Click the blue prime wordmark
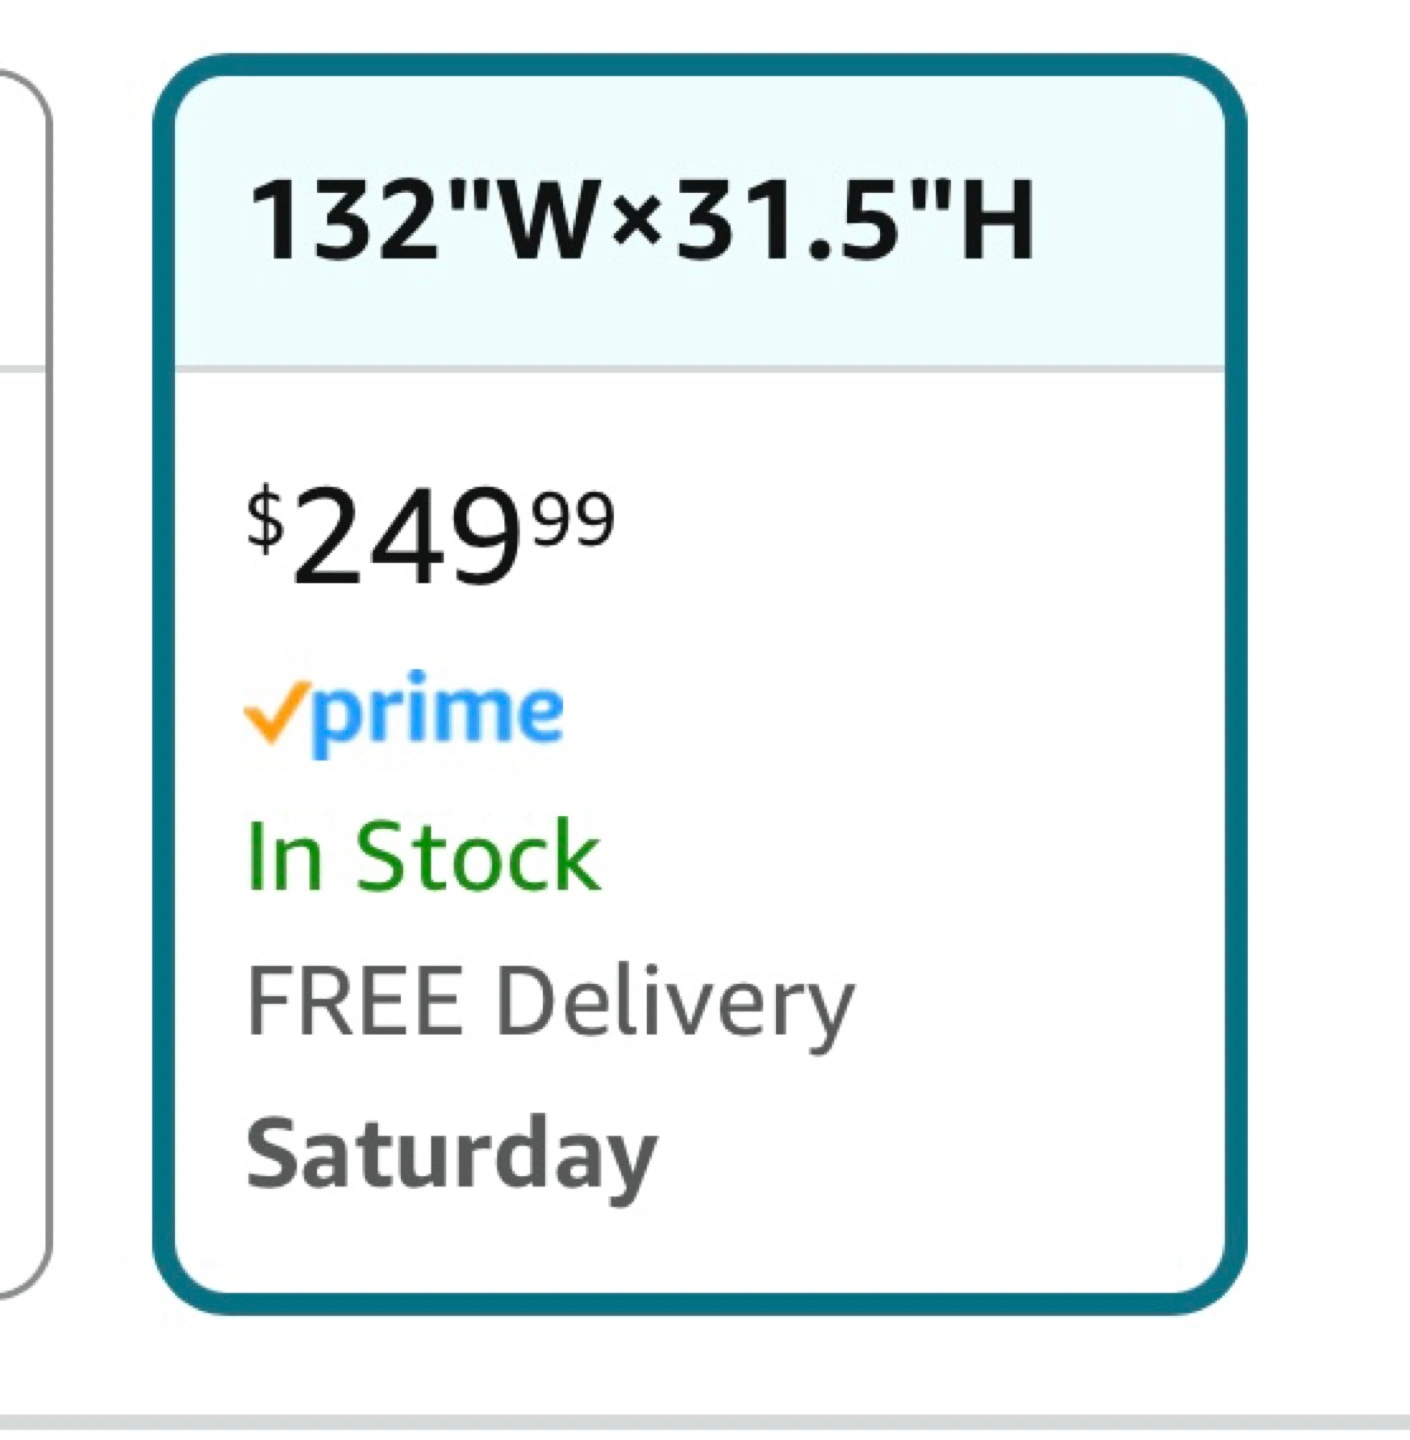This screenshot has width=1410, height=1440. [x=438, y=713]
